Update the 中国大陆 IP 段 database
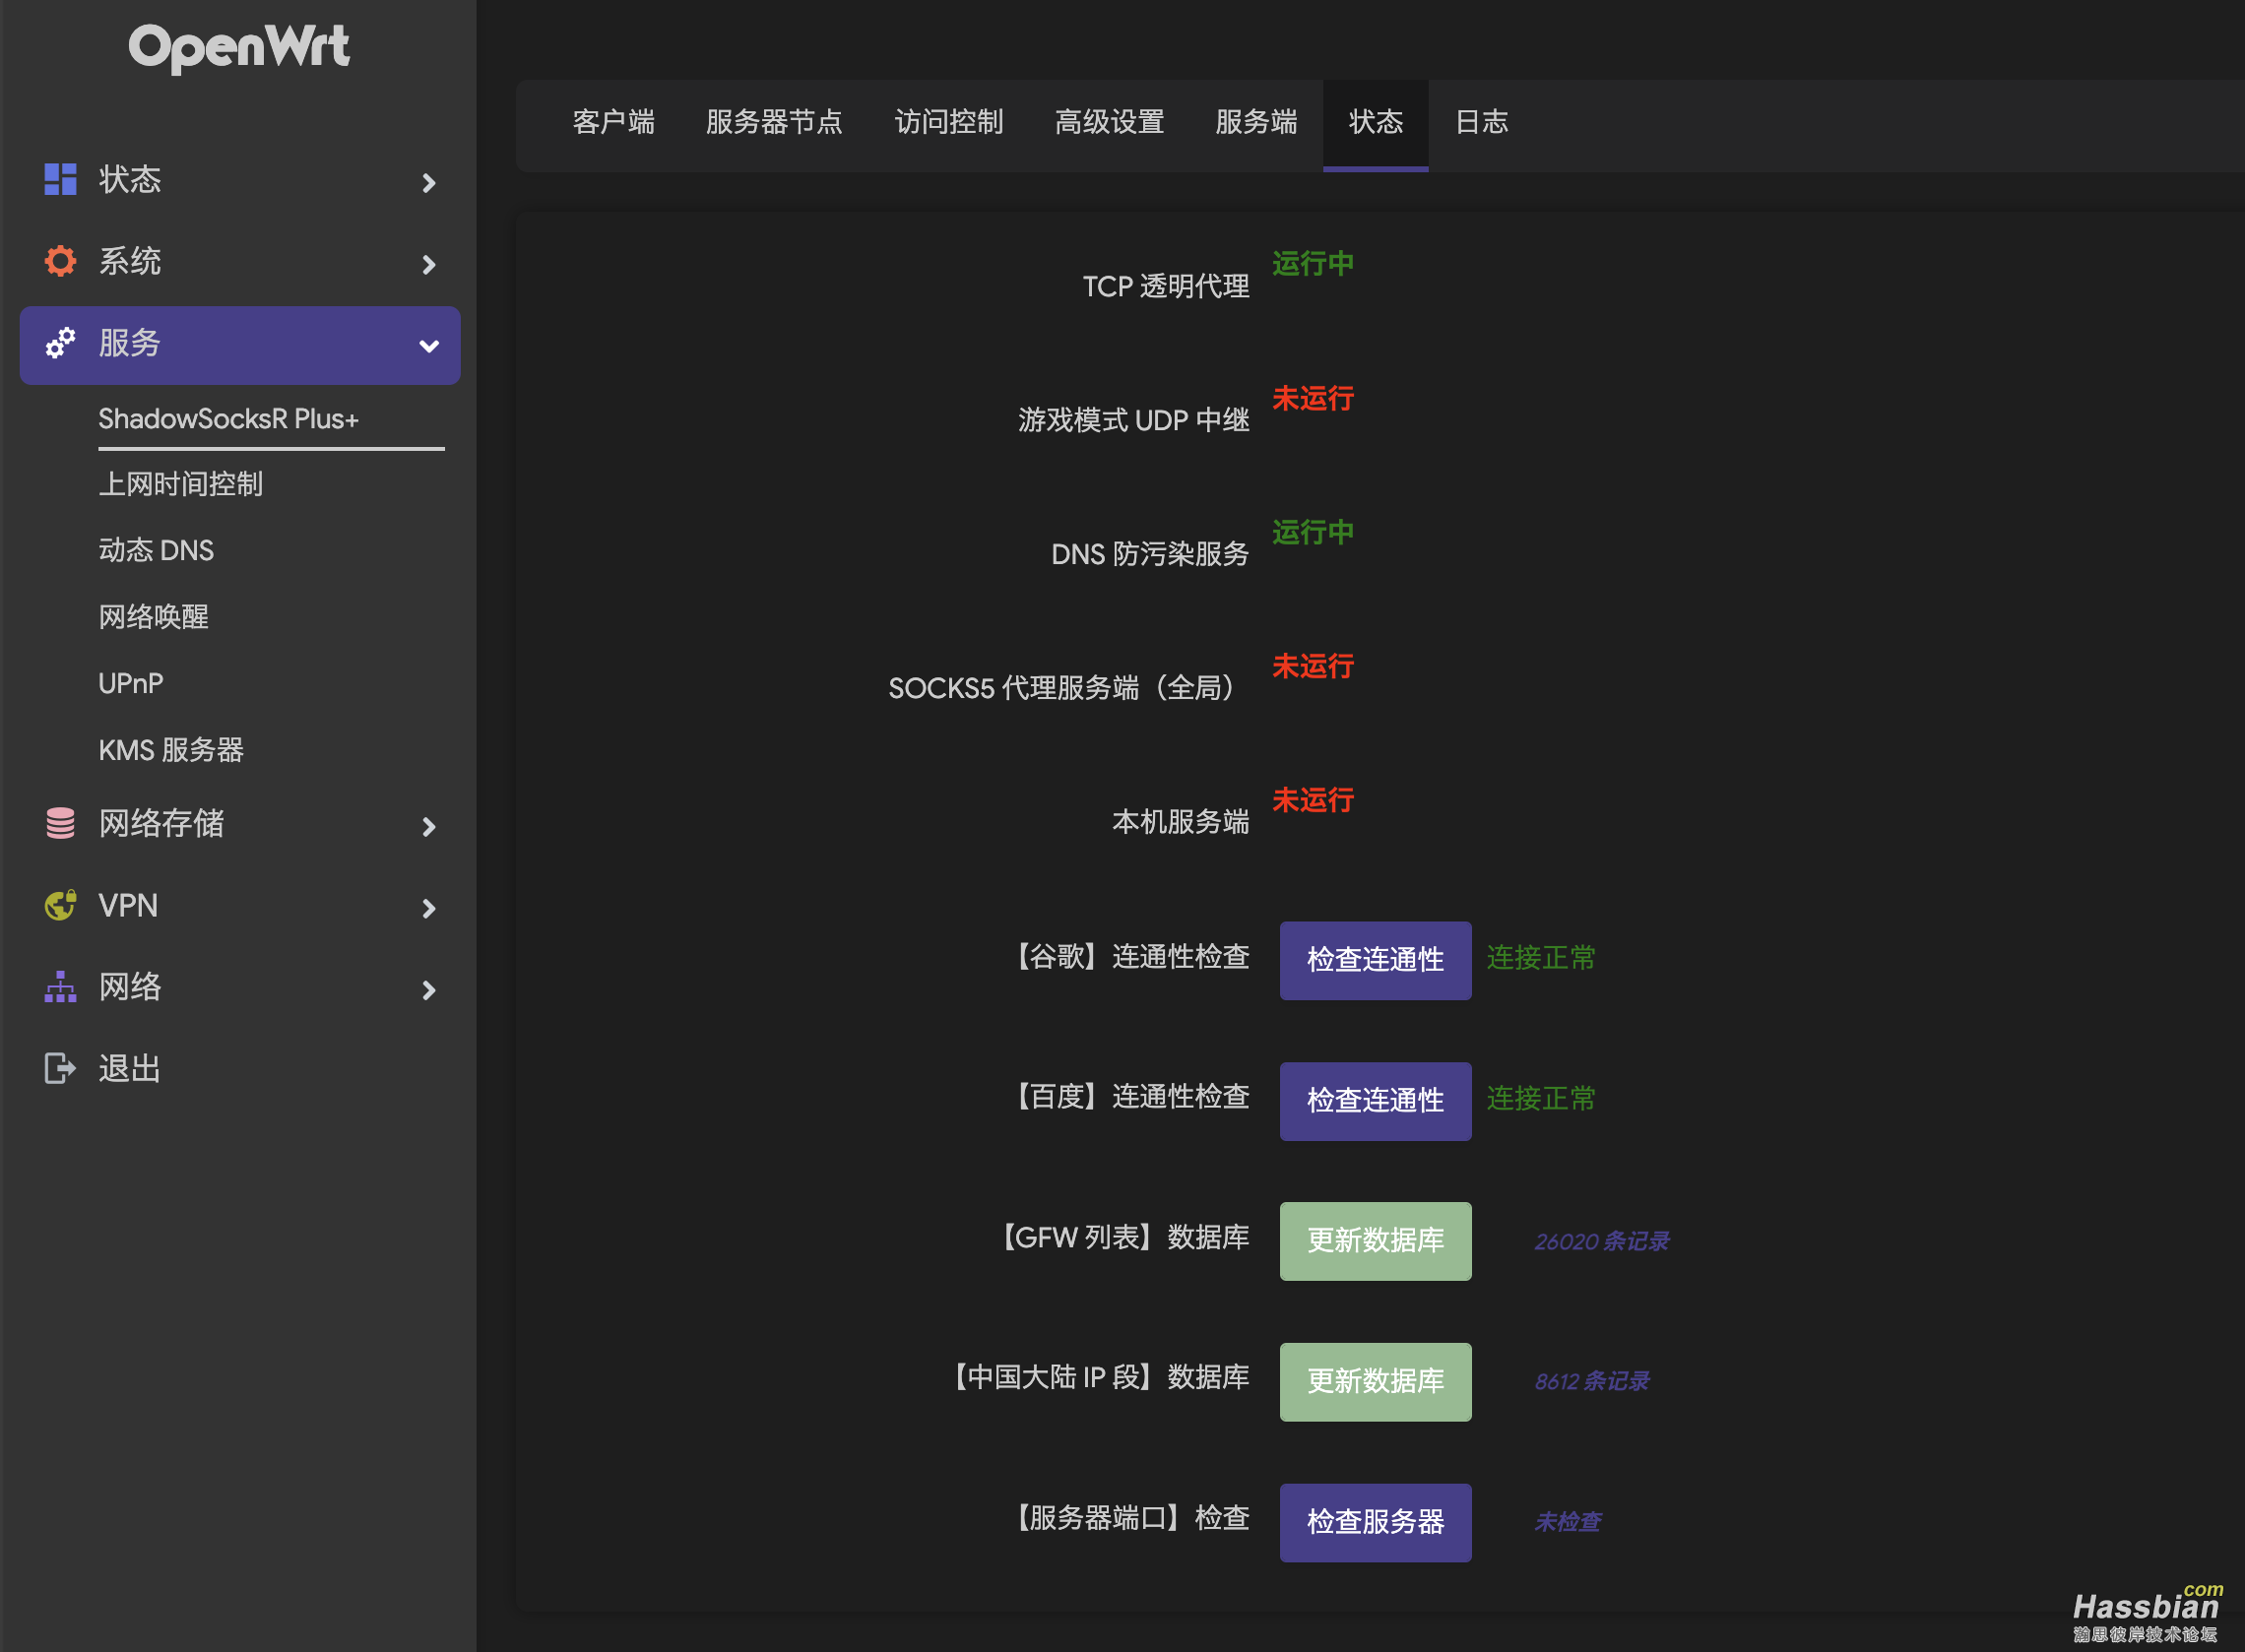2245x1652 pixels. point(1375,1382)
